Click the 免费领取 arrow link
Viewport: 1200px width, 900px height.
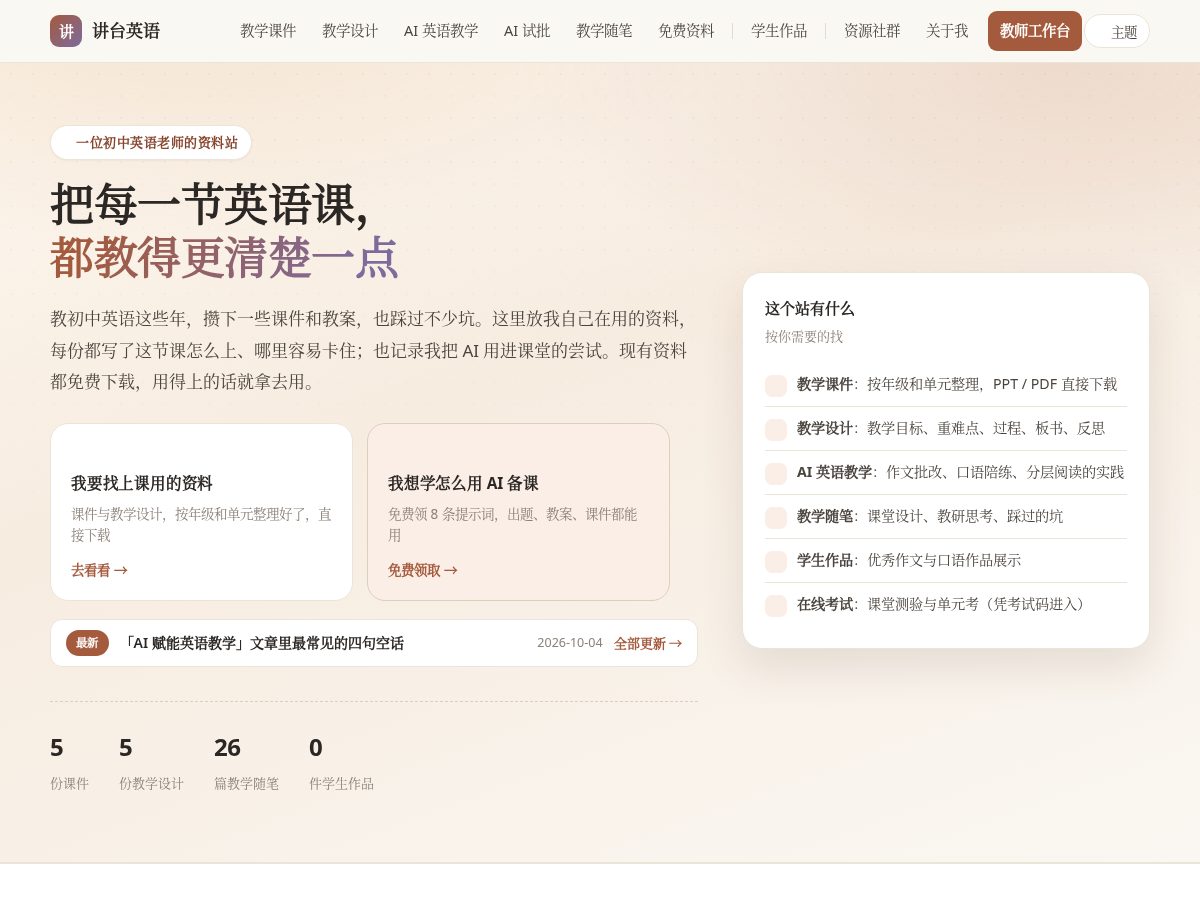(x=423, y=570)
